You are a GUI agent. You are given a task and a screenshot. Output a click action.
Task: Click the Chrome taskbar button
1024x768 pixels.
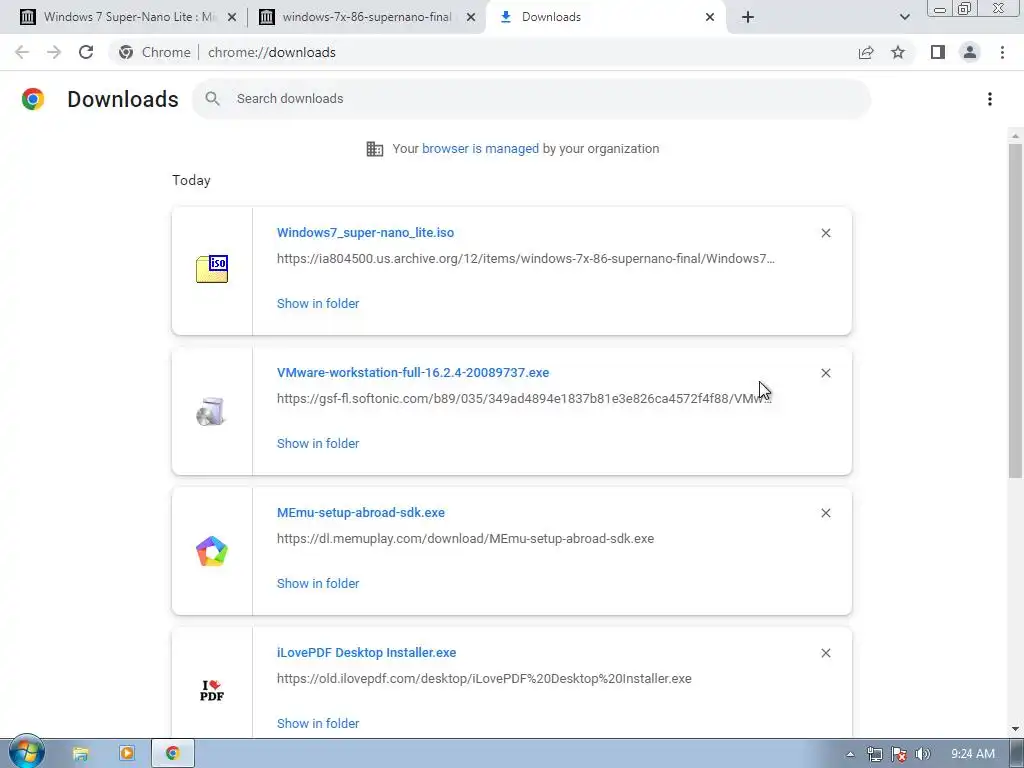point(172,754)
